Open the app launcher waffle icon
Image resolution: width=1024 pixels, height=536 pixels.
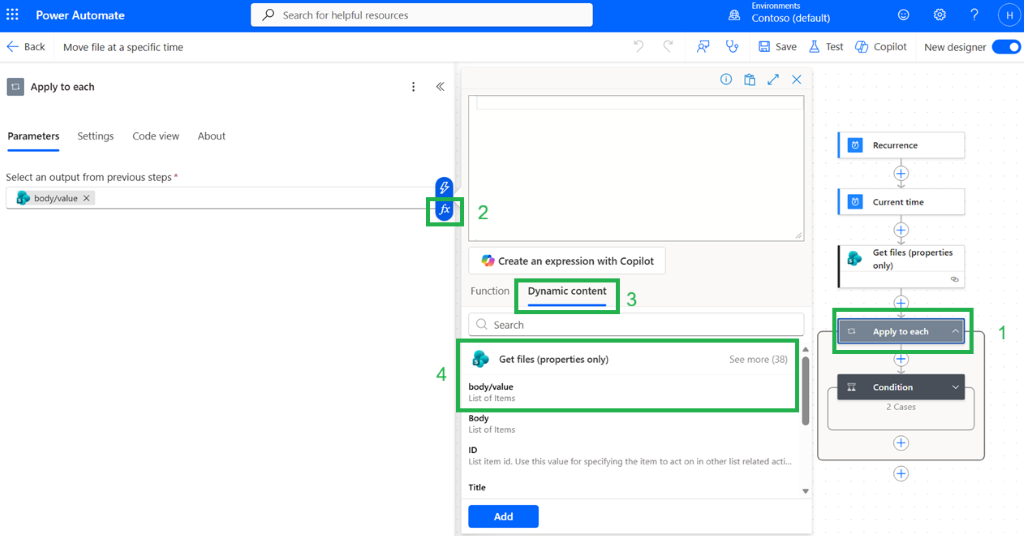tap(12, 14)
